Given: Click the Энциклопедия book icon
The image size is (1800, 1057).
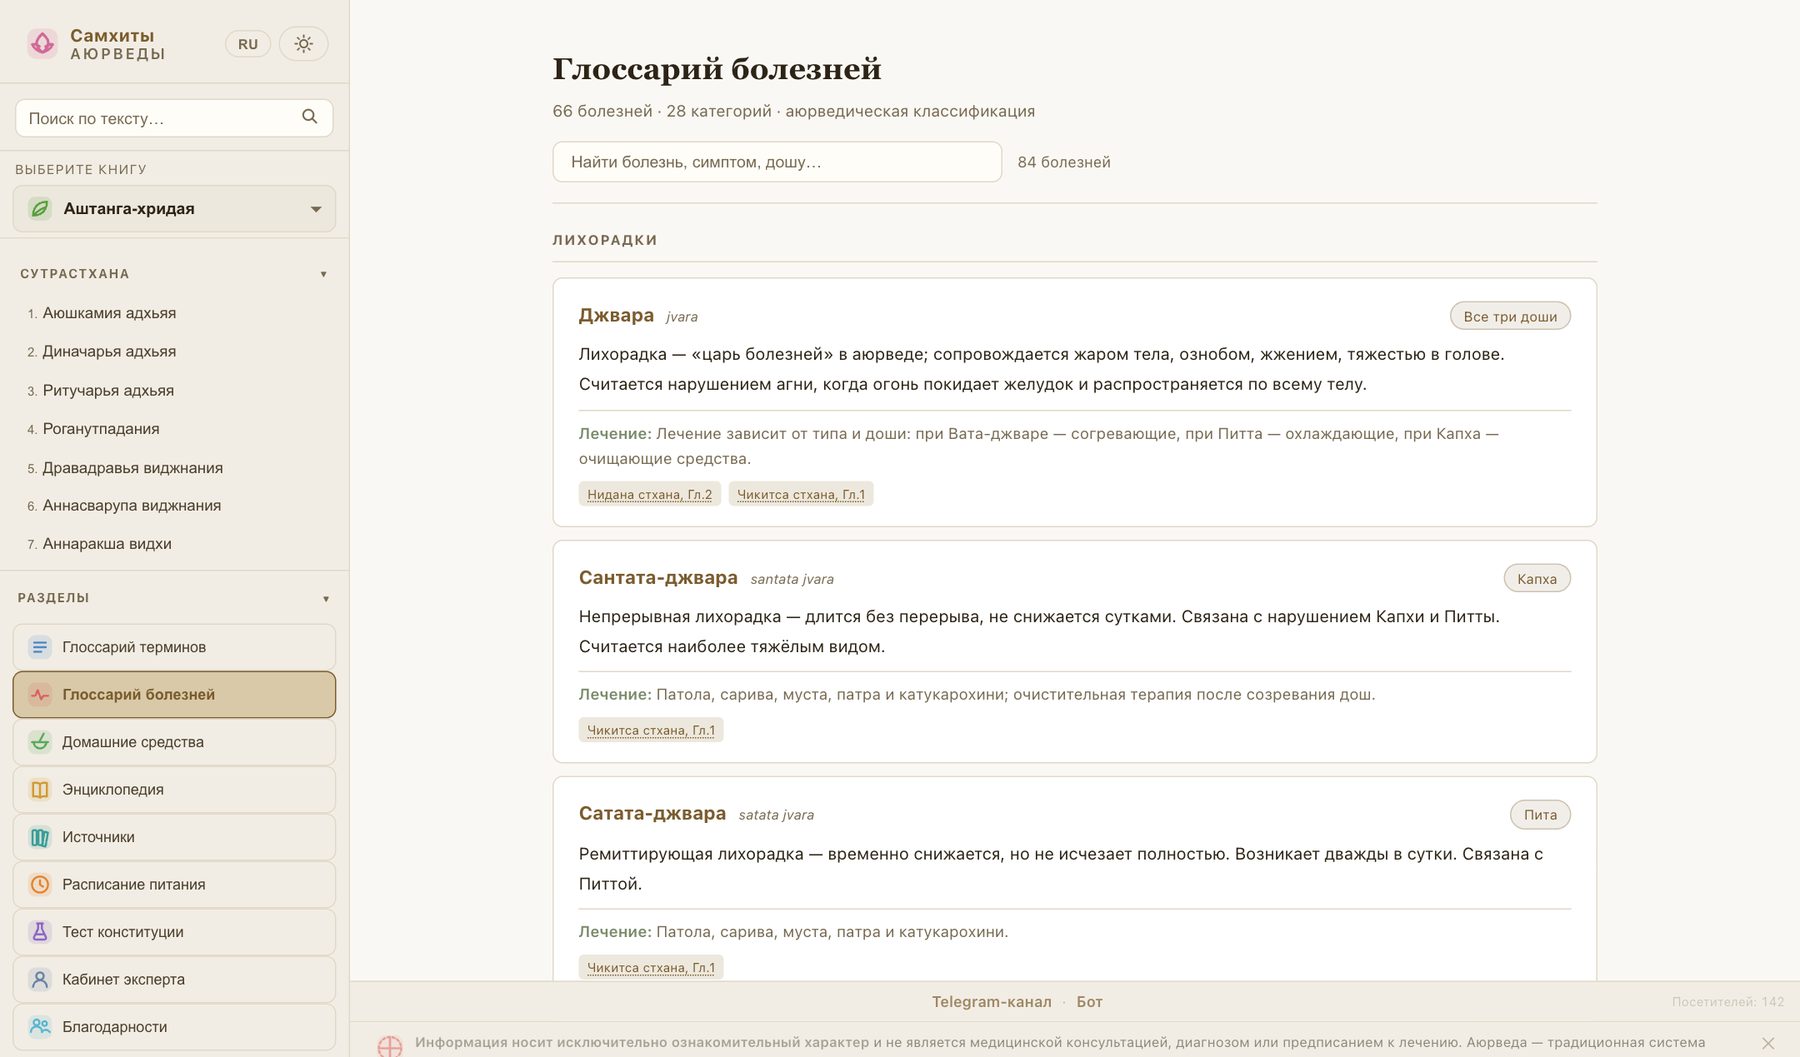Looking at the screenshot, I should point(40,790).
